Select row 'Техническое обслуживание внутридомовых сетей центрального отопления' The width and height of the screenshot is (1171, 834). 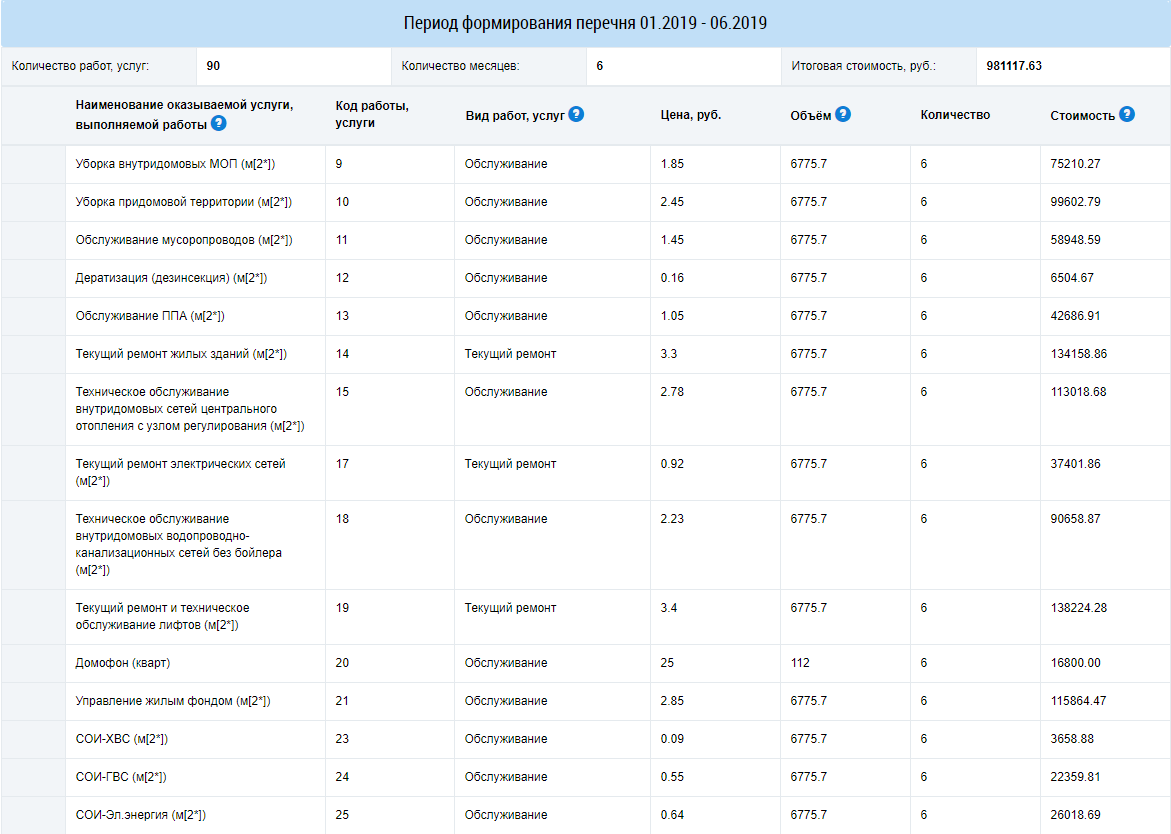pyautogui.click(x=586, y=409)
